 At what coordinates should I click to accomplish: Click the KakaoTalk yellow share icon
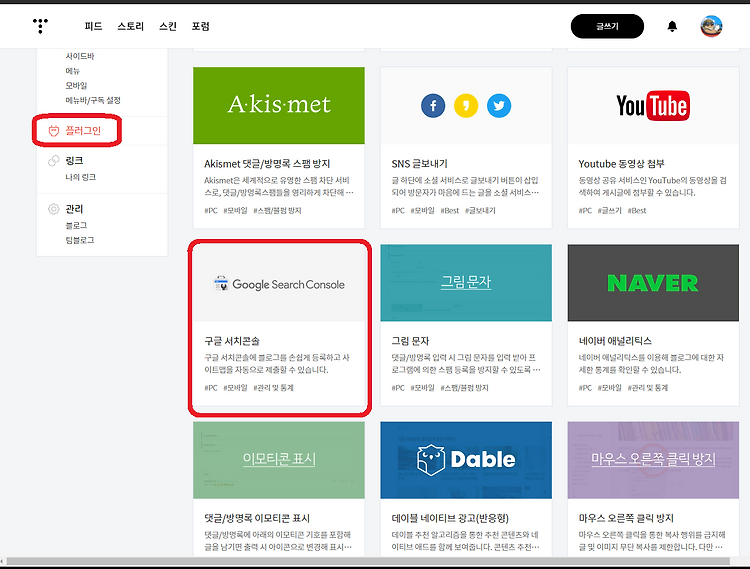tap(466, 106)
